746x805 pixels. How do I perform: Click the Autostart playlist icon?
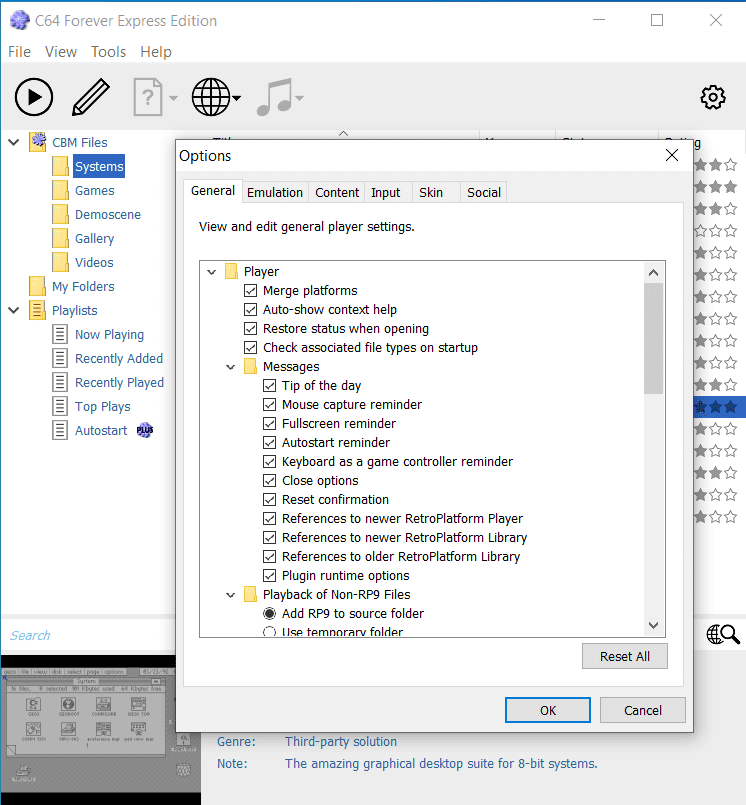[x=60, y=430]
